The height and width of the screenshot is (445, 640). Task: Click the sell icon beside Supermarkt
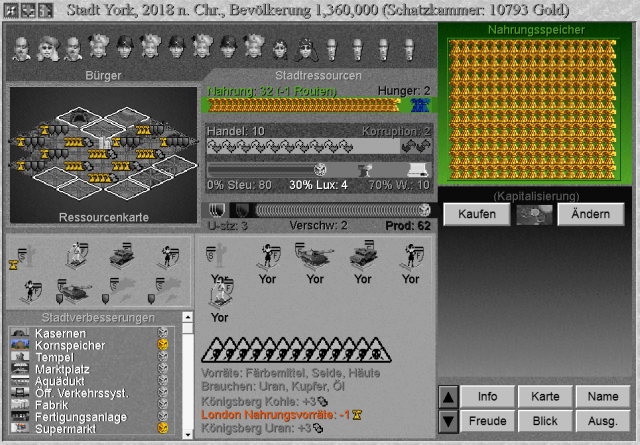click(162, 428)
